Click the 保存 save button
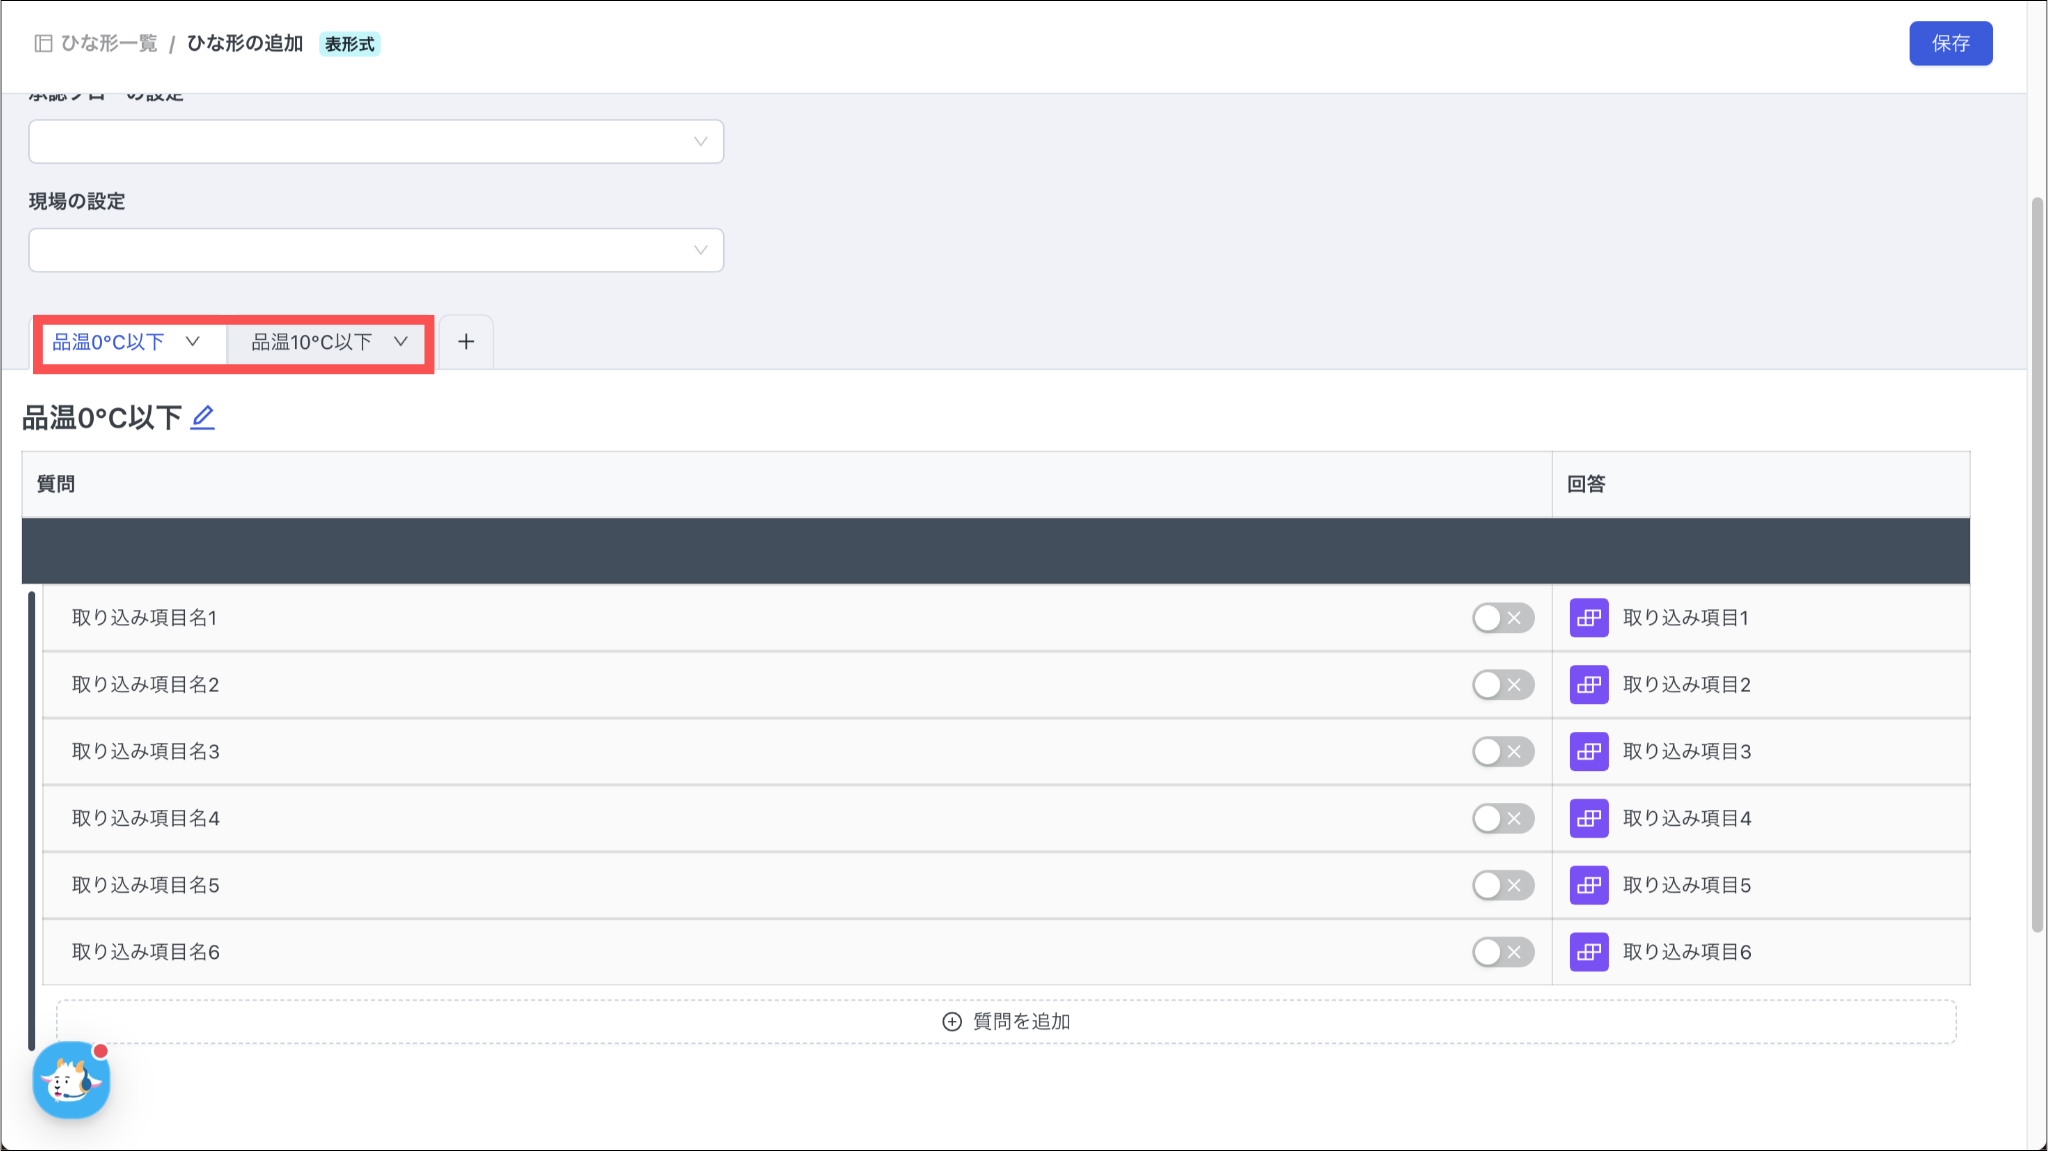This screenshot has width=2048, height=1151. pyautogui.click(x=1950, y=43)
